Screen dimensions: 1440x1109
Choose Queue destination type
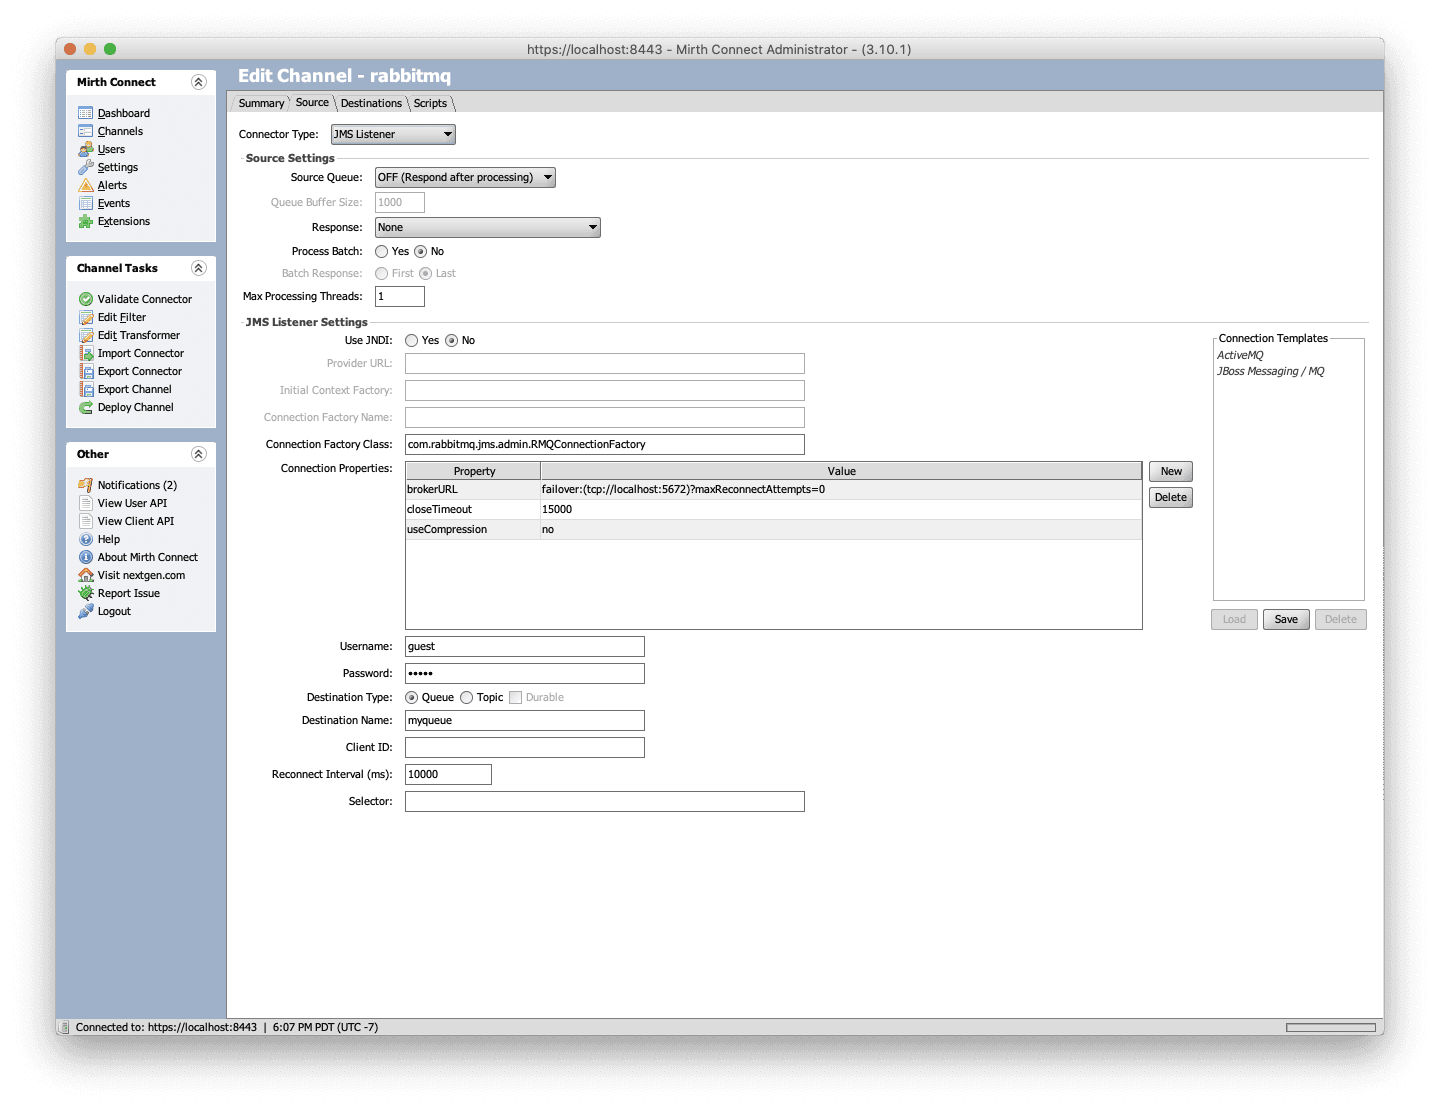411,698
